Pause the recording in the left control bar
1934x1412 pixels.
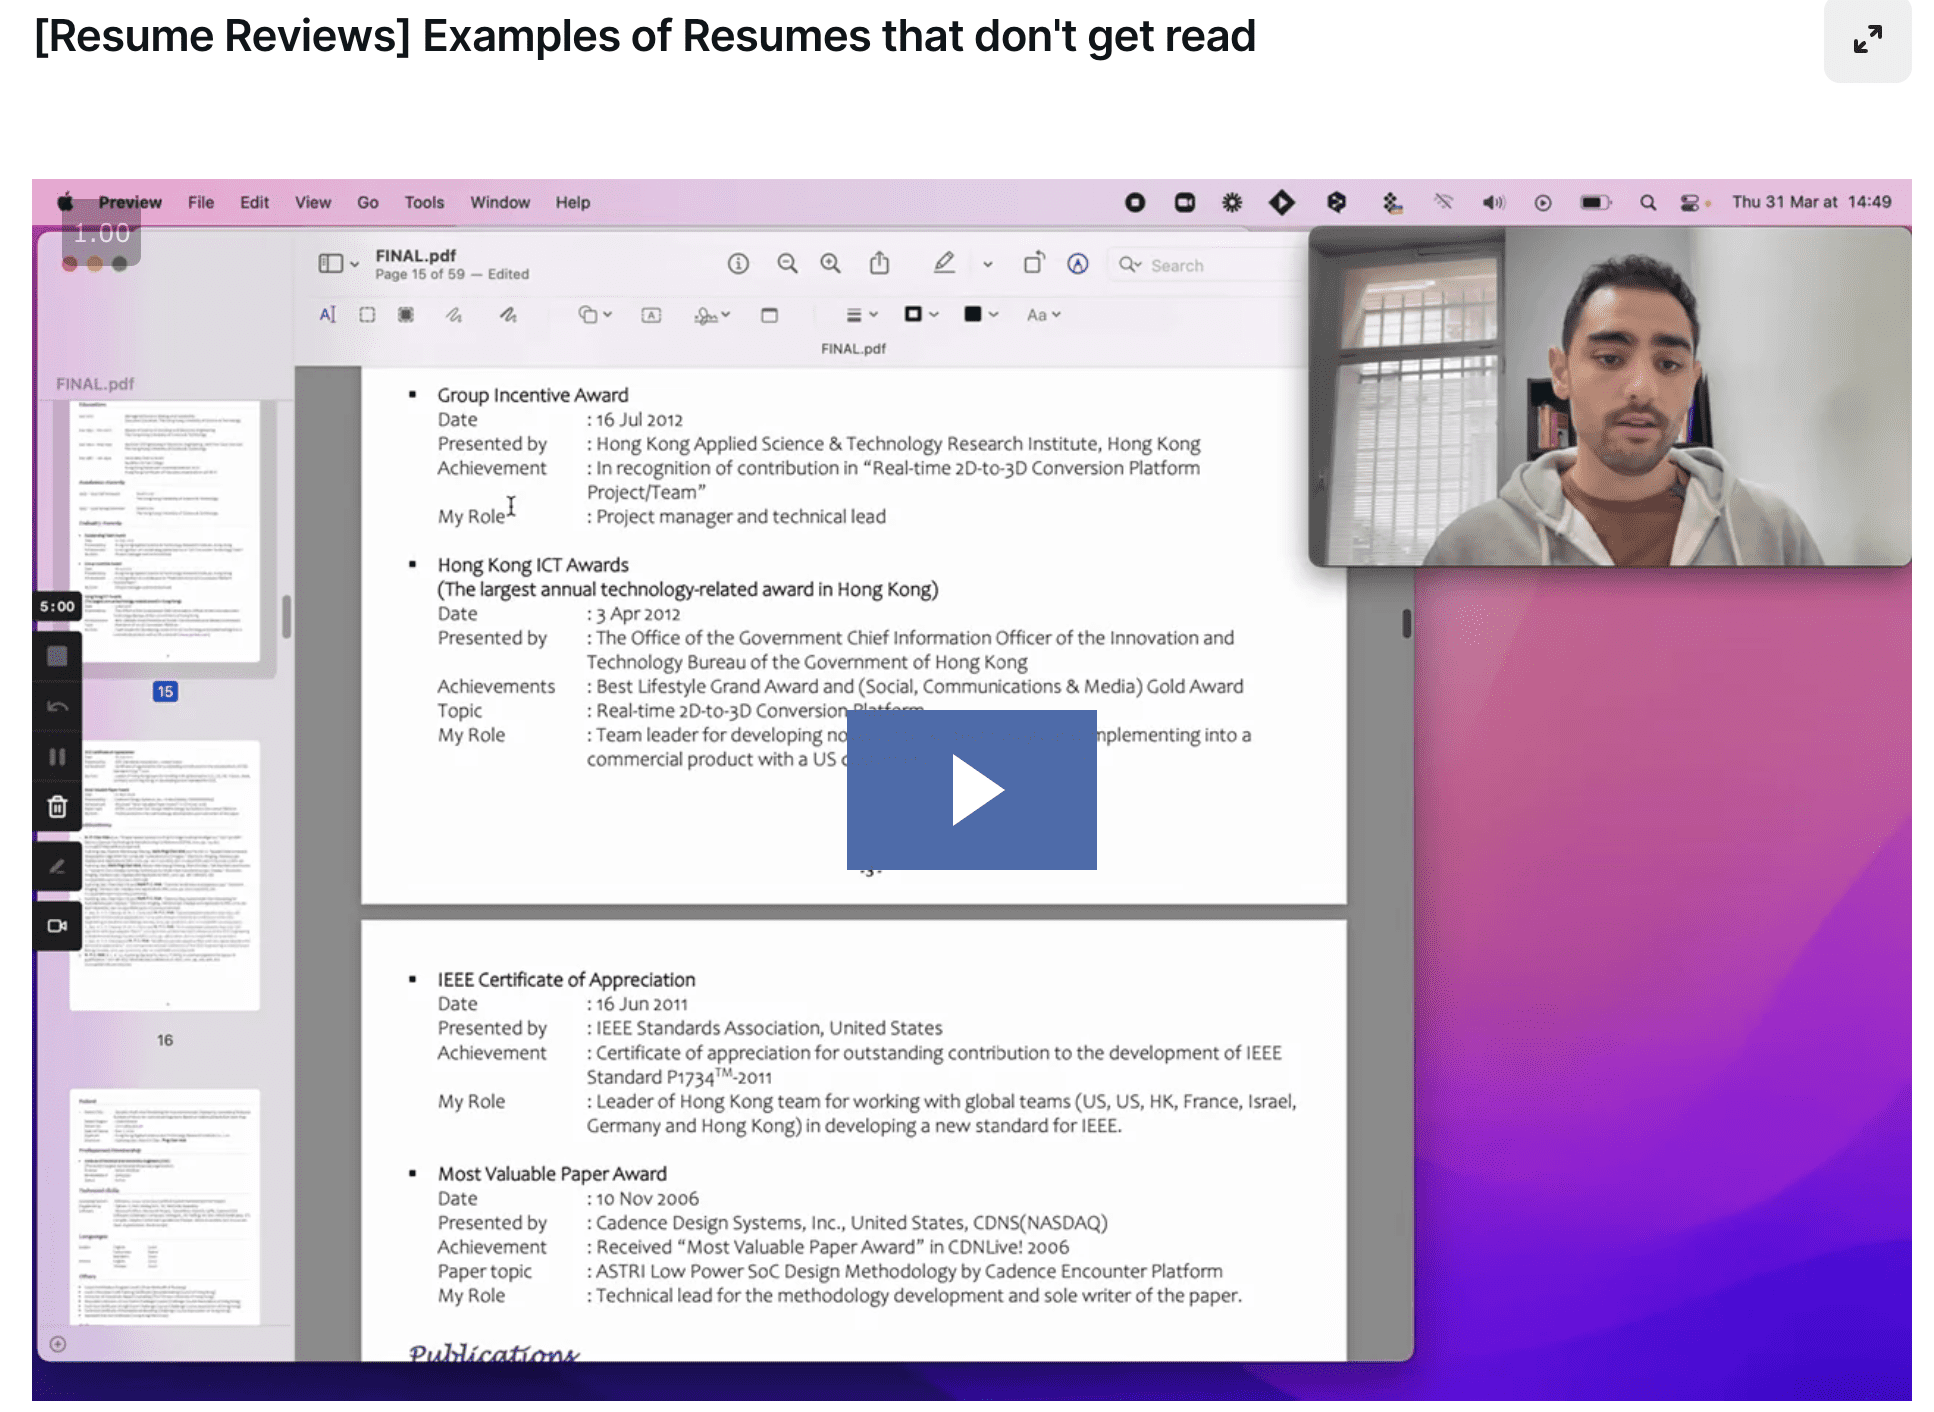(57, 757)
